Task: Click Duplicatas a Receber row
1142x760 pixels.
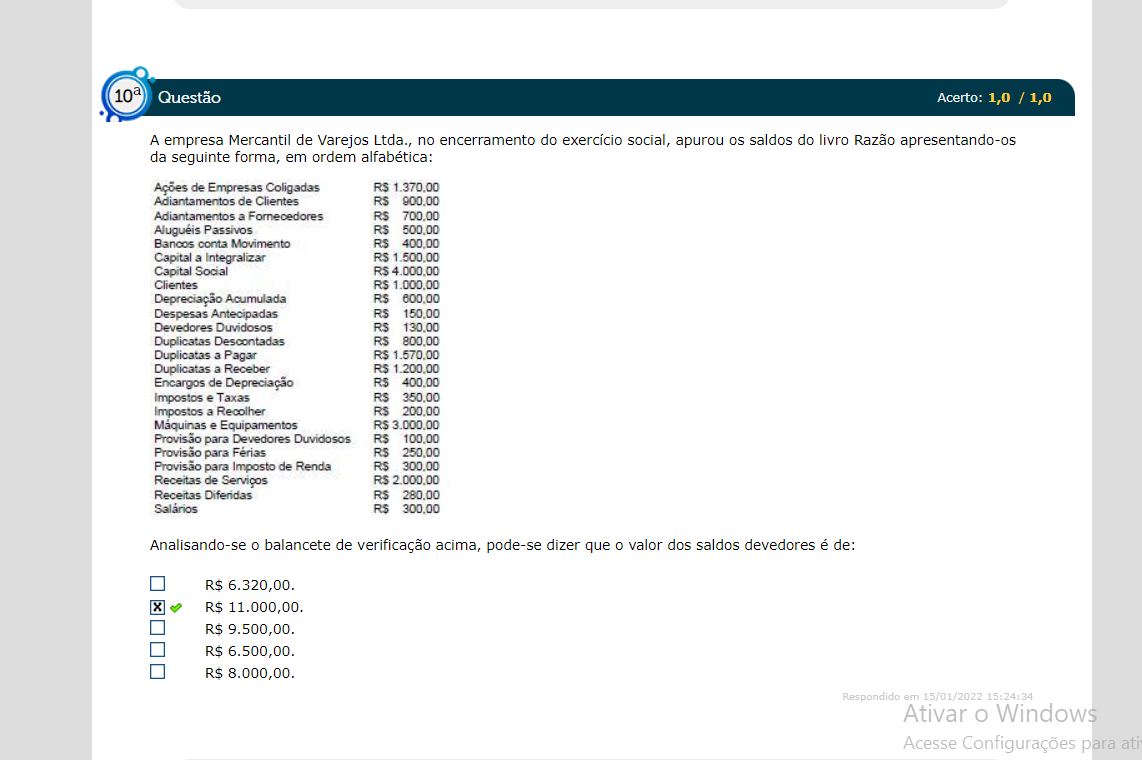Action: 296,368
